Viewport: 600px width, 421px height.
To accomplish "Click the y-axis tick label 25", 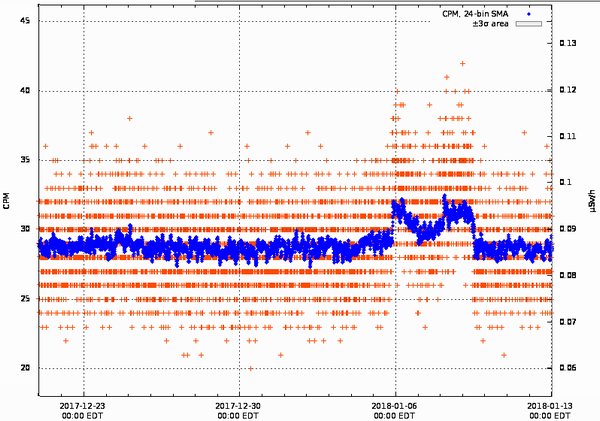I will [x=24, y=298].
